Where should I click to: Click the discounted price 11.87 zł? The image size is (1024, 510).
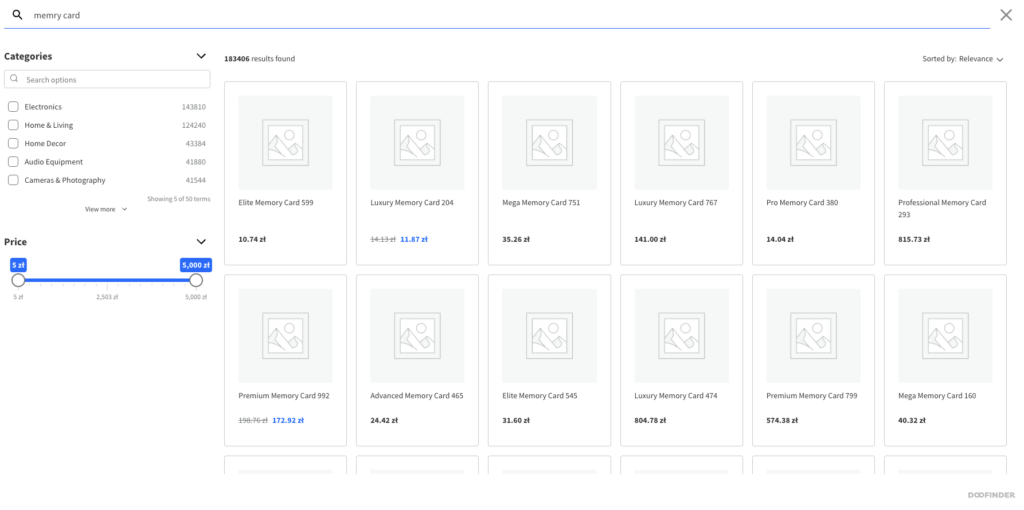click(x=414, y=239)
